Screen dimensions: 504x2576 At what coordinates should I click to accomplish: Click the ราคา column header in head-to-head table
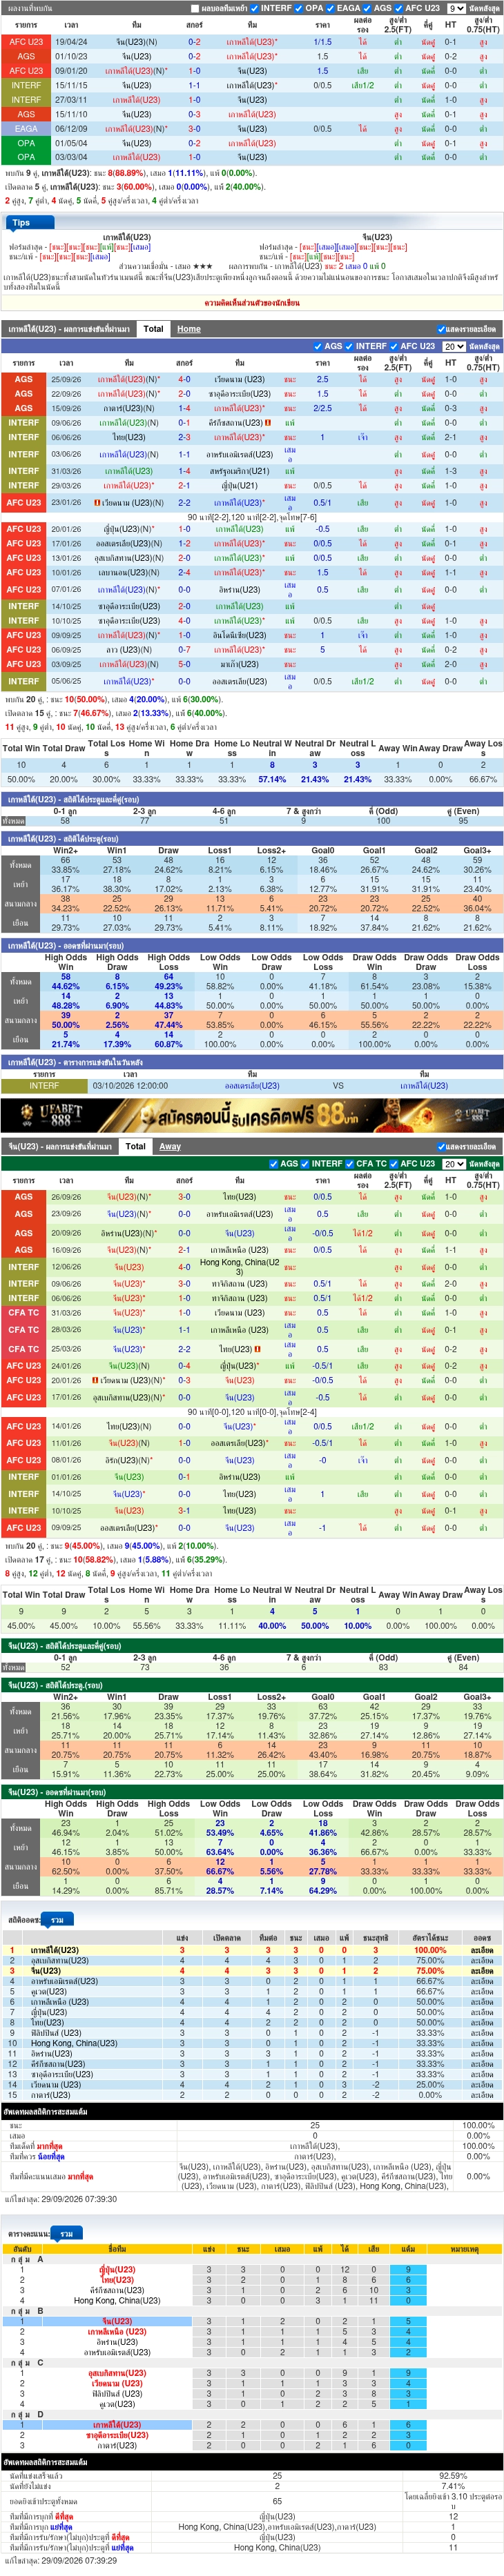(323, 25)
